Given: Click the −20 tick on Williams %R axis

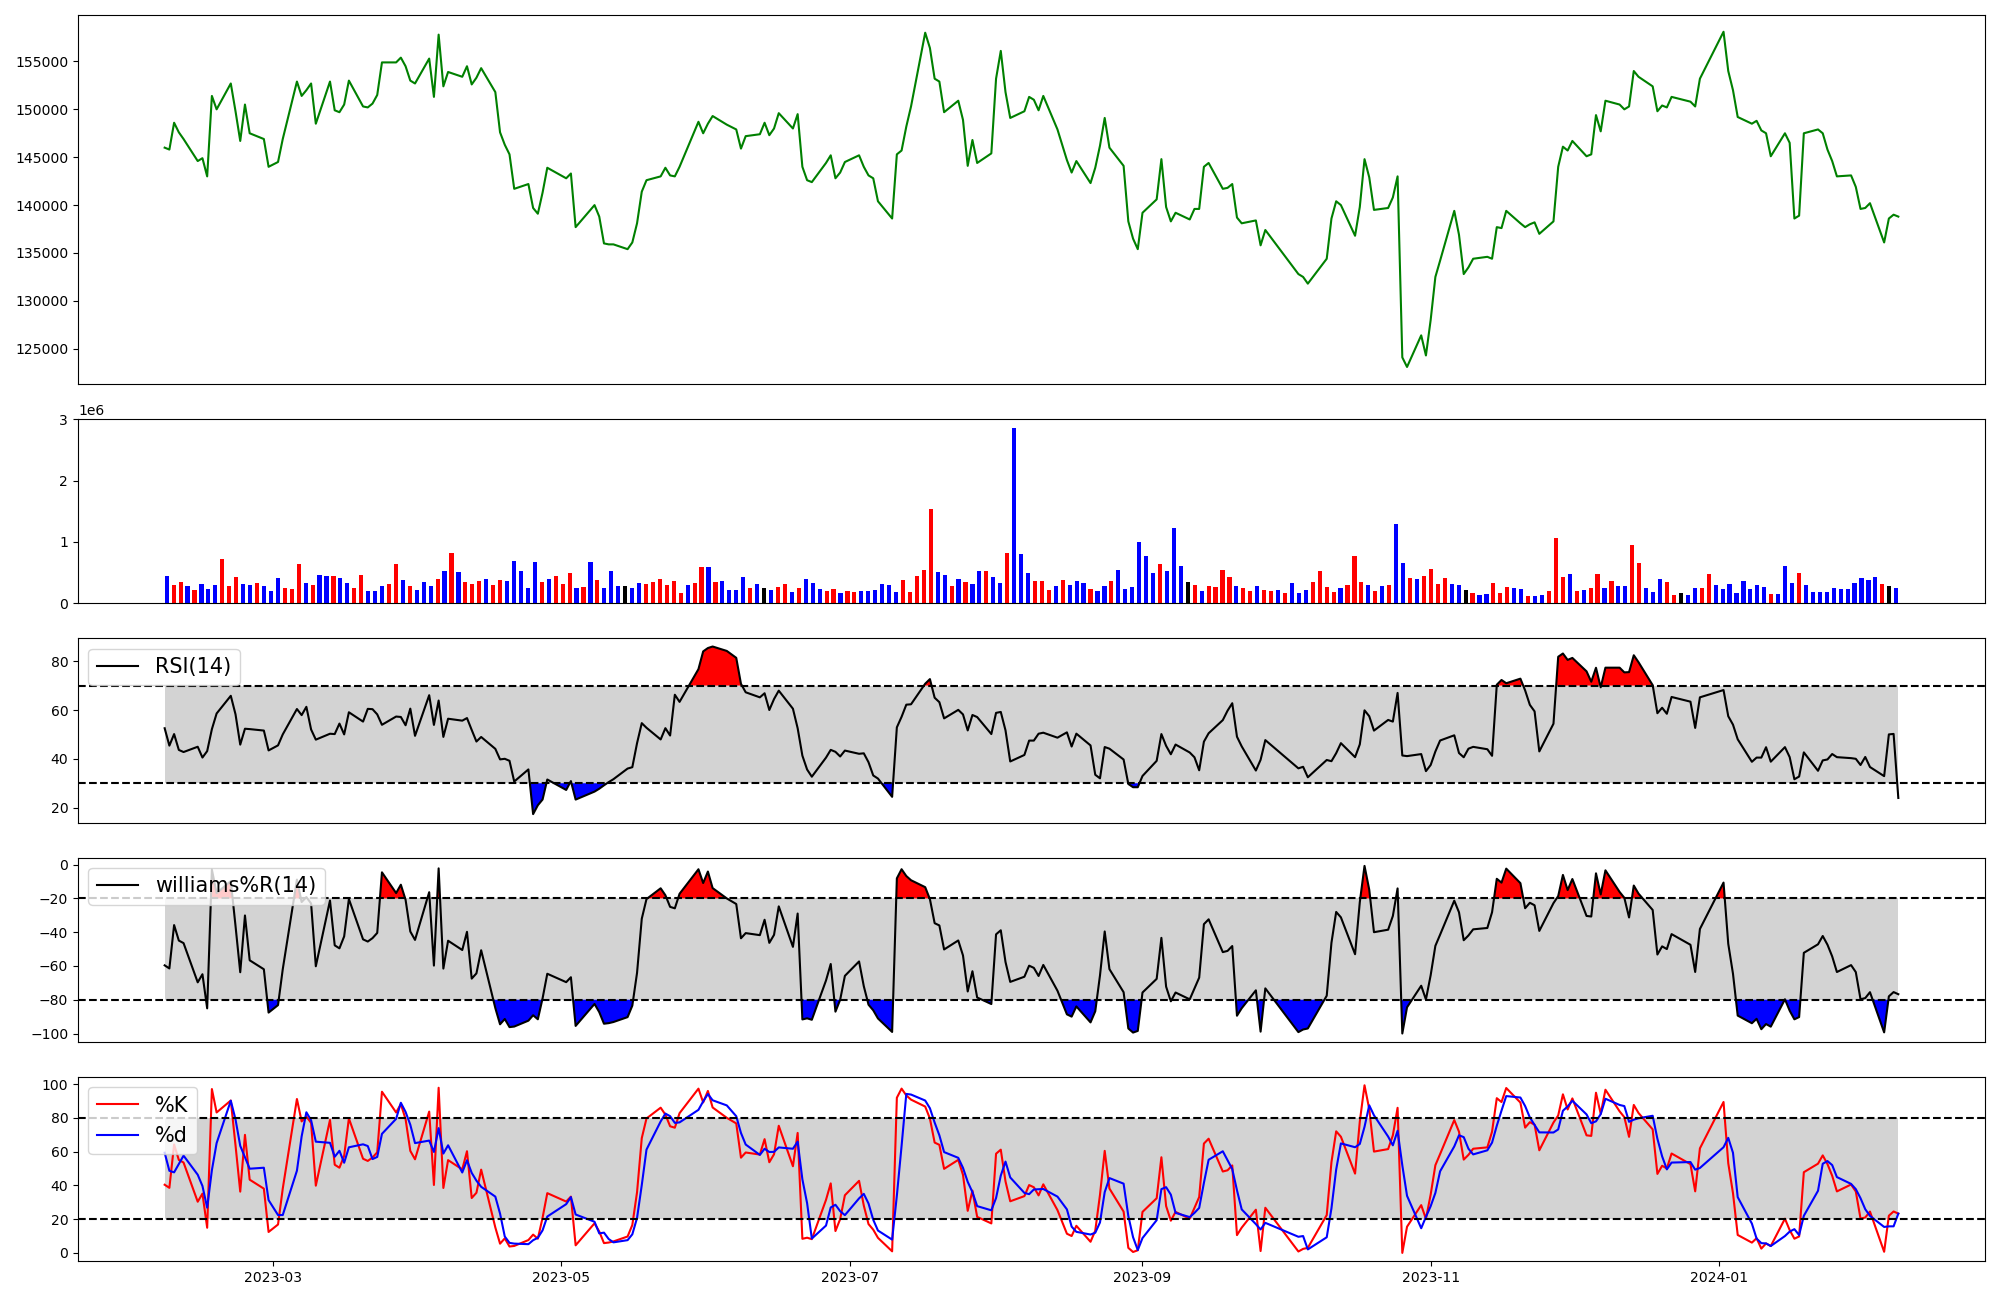Looking at the screenshot, I should [x=53, y=899].
